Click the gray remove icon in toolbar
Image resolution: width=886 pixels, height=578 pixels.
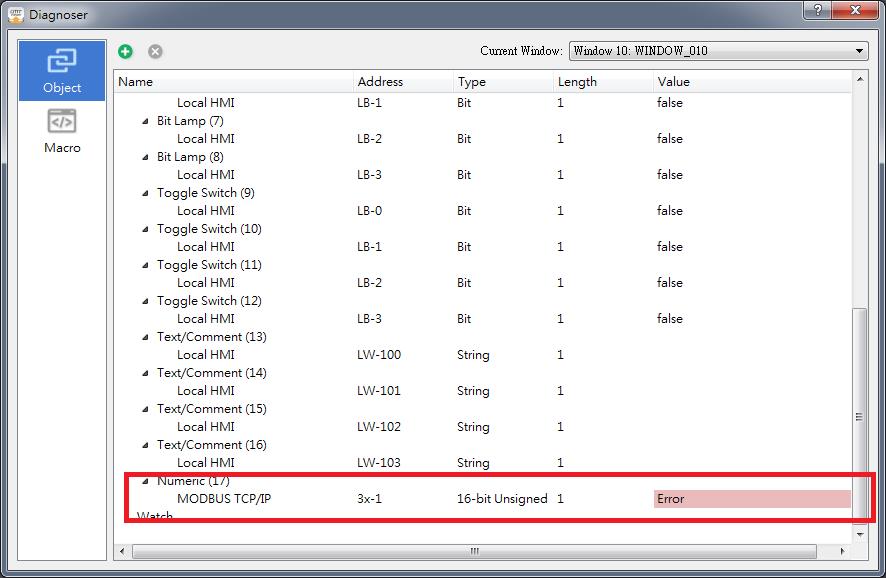155,51
